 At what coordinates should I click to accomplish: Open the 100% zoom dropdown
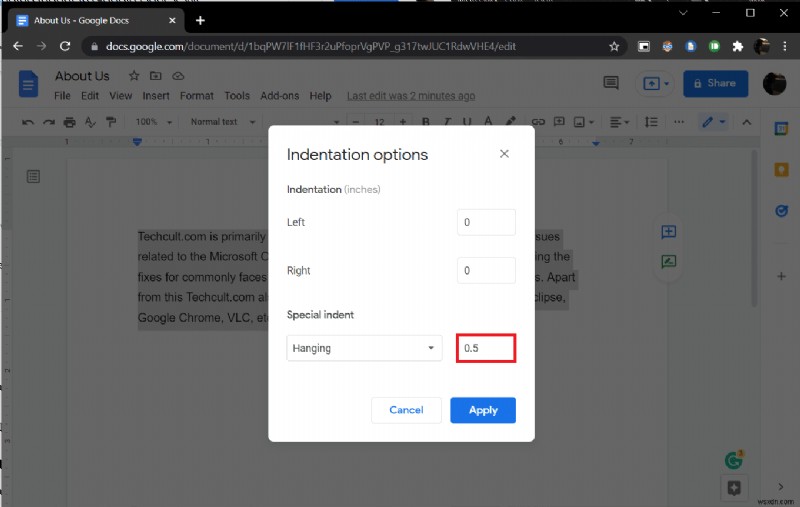153,122
